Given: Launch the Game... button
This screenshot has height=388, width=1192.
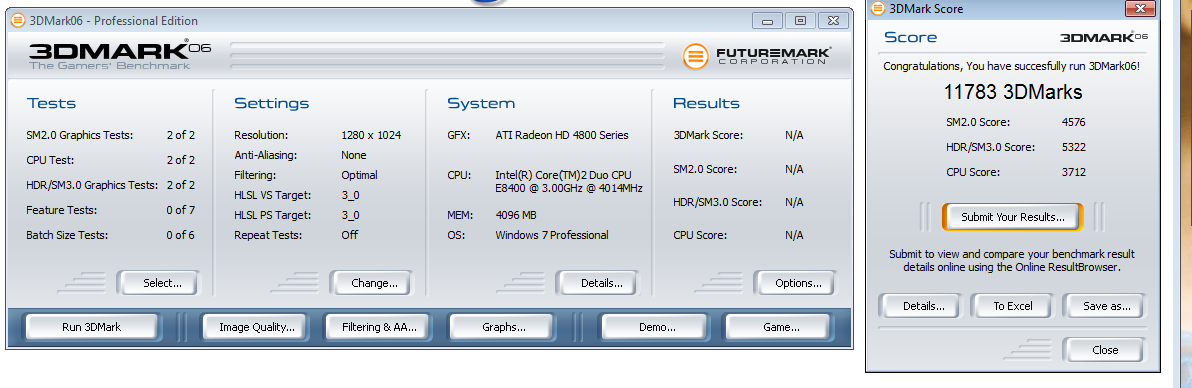Looking at the screenshot, I should (778, 327).
